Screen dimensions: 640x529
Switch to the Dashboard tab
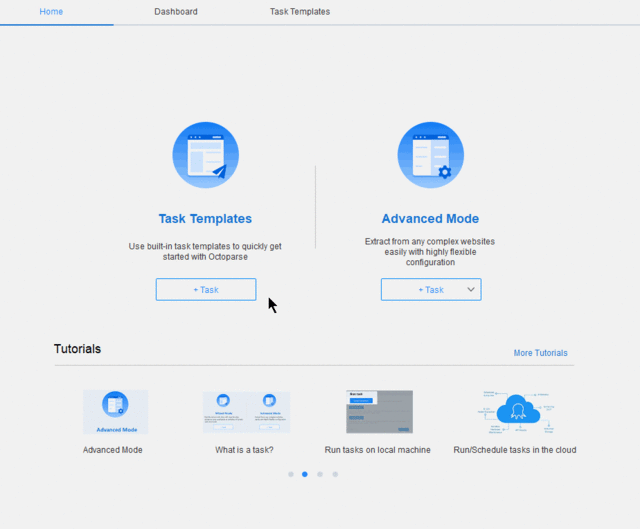tap(176, 11)
